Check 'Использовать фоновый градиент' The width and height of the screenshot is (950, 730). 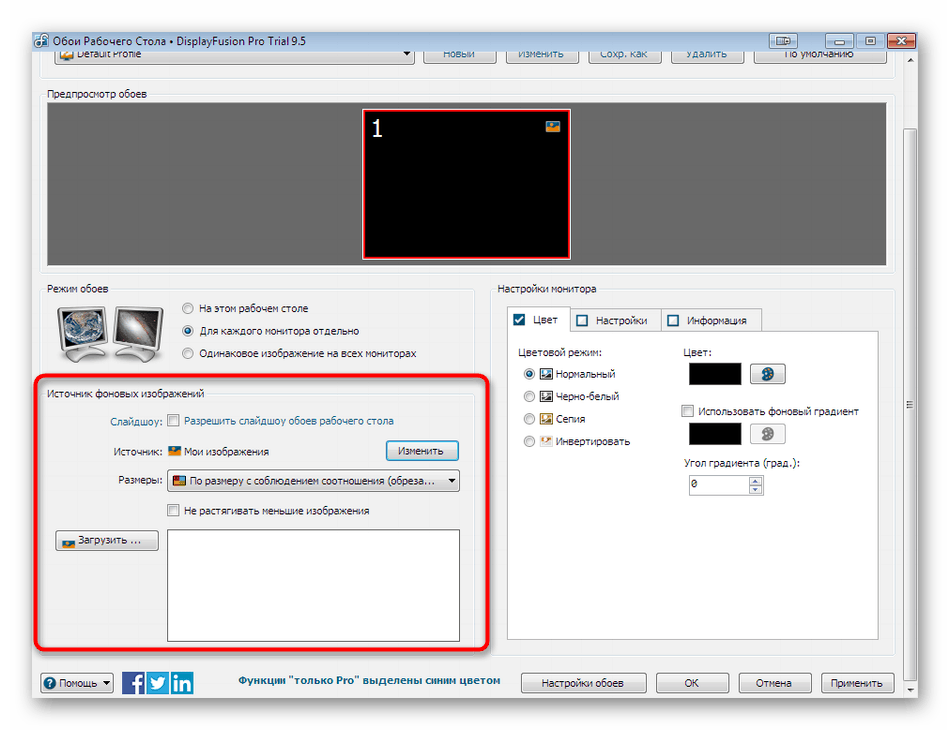(x=687, y=410)
